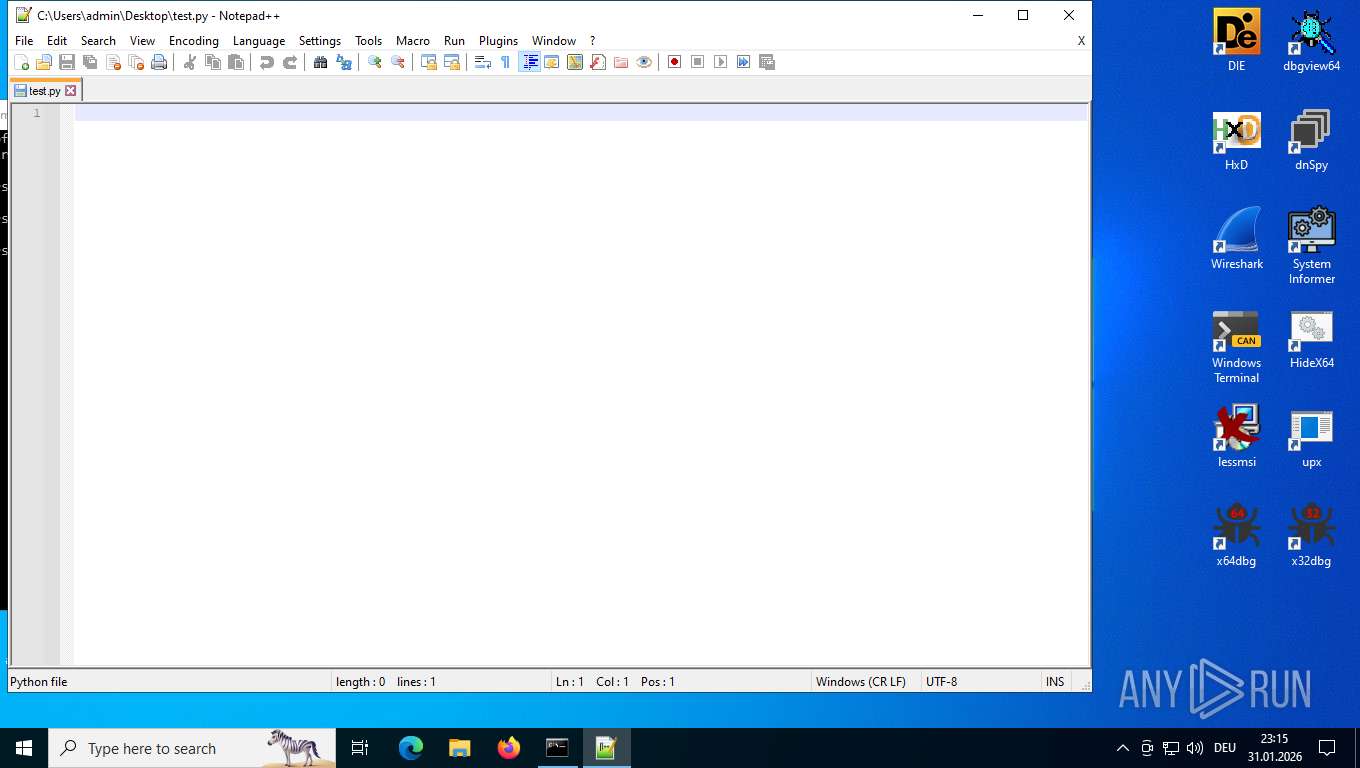Viewport: 1360px width, 768px height.
Task: Toggle file monitoring eye icon
Action: 644,62
